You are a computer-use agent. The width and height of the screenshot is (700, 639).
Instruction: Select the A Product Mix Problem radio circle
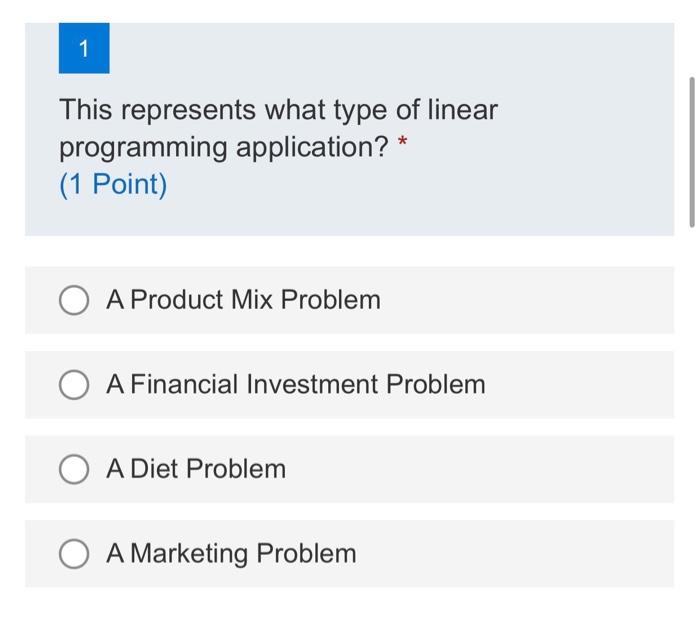pyautogui.click(x=74, y=300)
